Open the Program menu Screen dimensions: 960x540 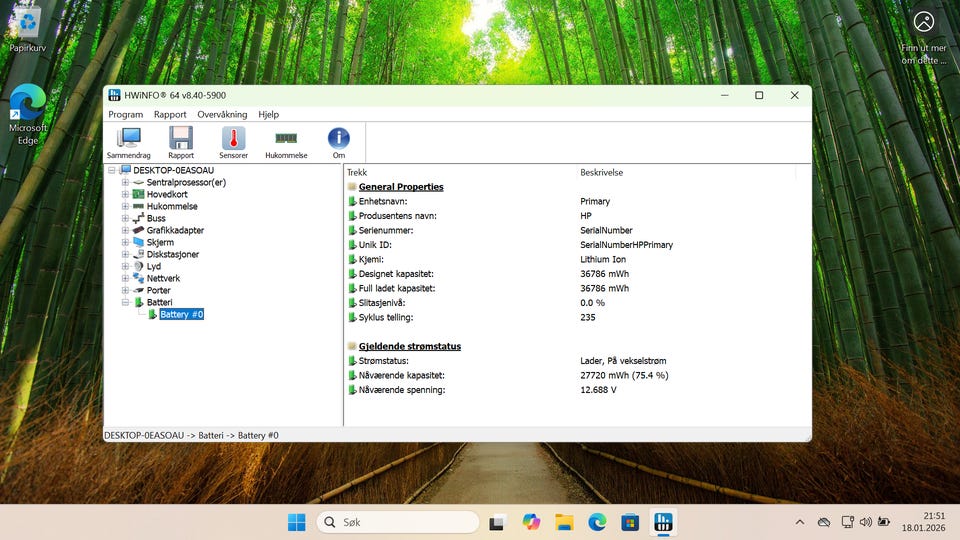(126, 115)
